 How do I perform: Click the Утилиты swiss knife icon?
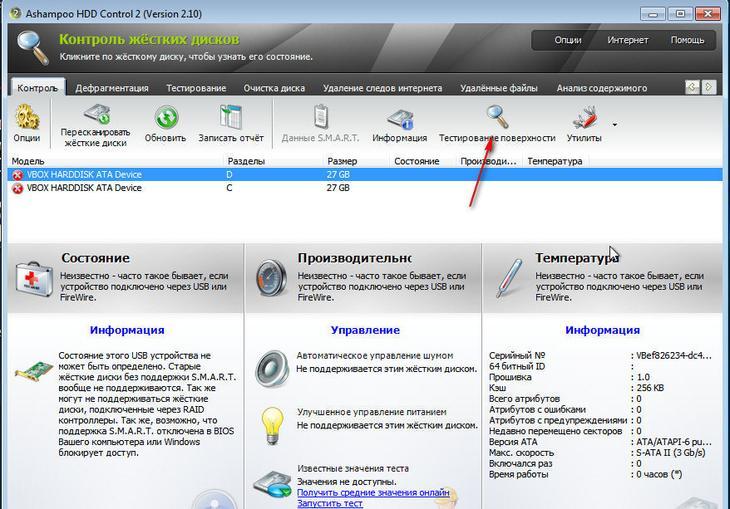coord(582,117)
